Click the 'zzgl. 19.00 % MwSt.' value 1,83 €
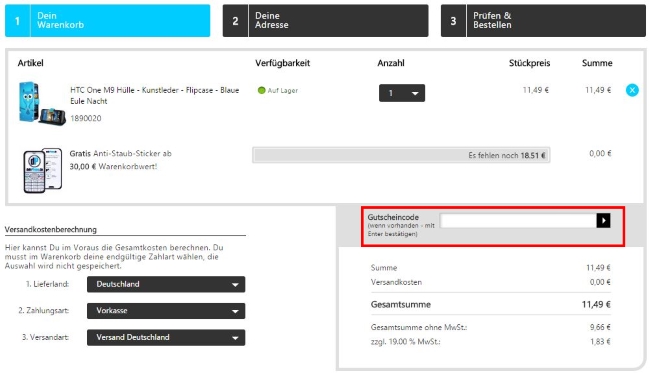 pyautogui.click(x=600, y=342)
